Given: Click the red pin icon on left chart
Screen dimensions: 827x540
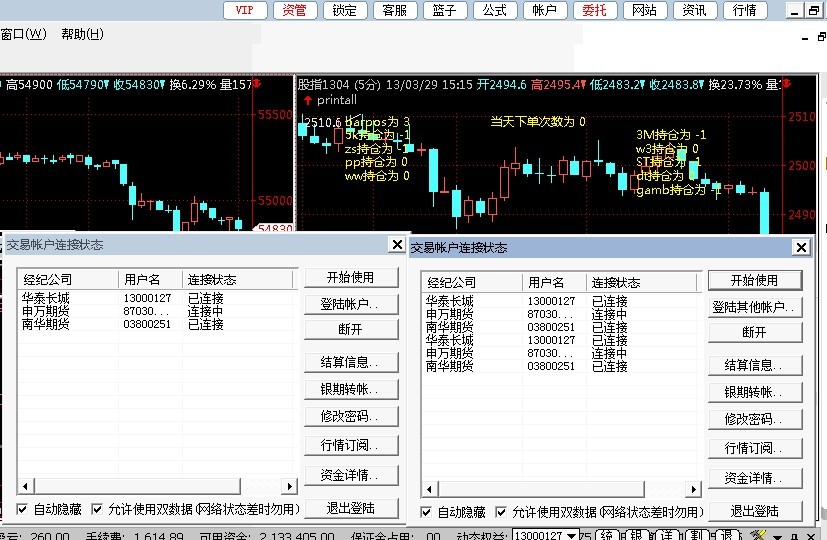Looking at the screenshot, I should click(256, 84).
